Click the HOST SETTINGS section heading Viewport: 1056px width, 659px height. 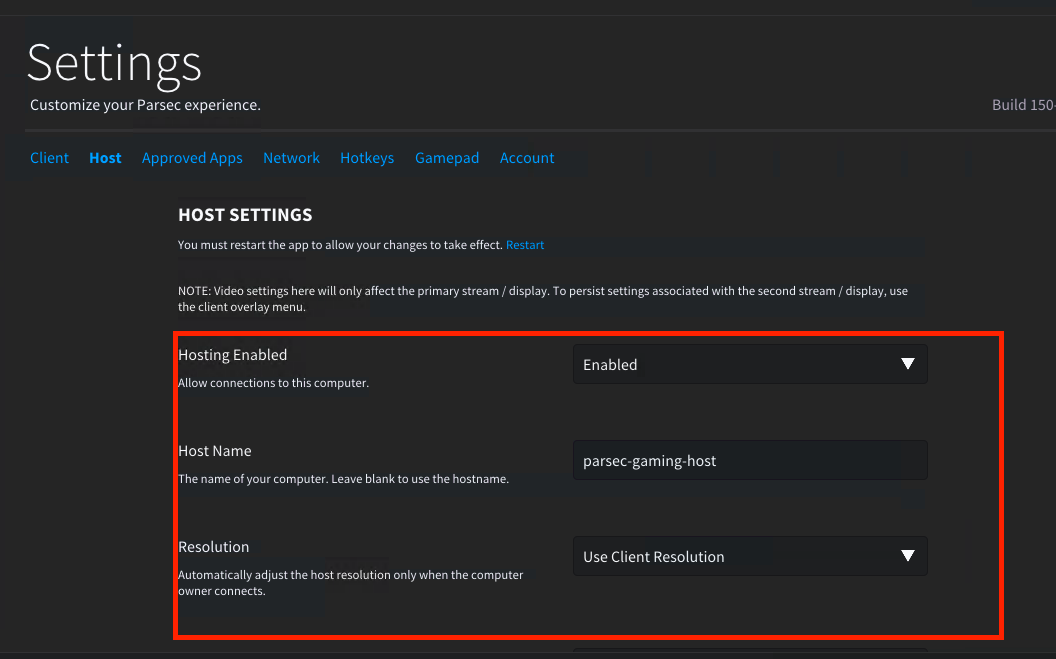pos(245,215)
